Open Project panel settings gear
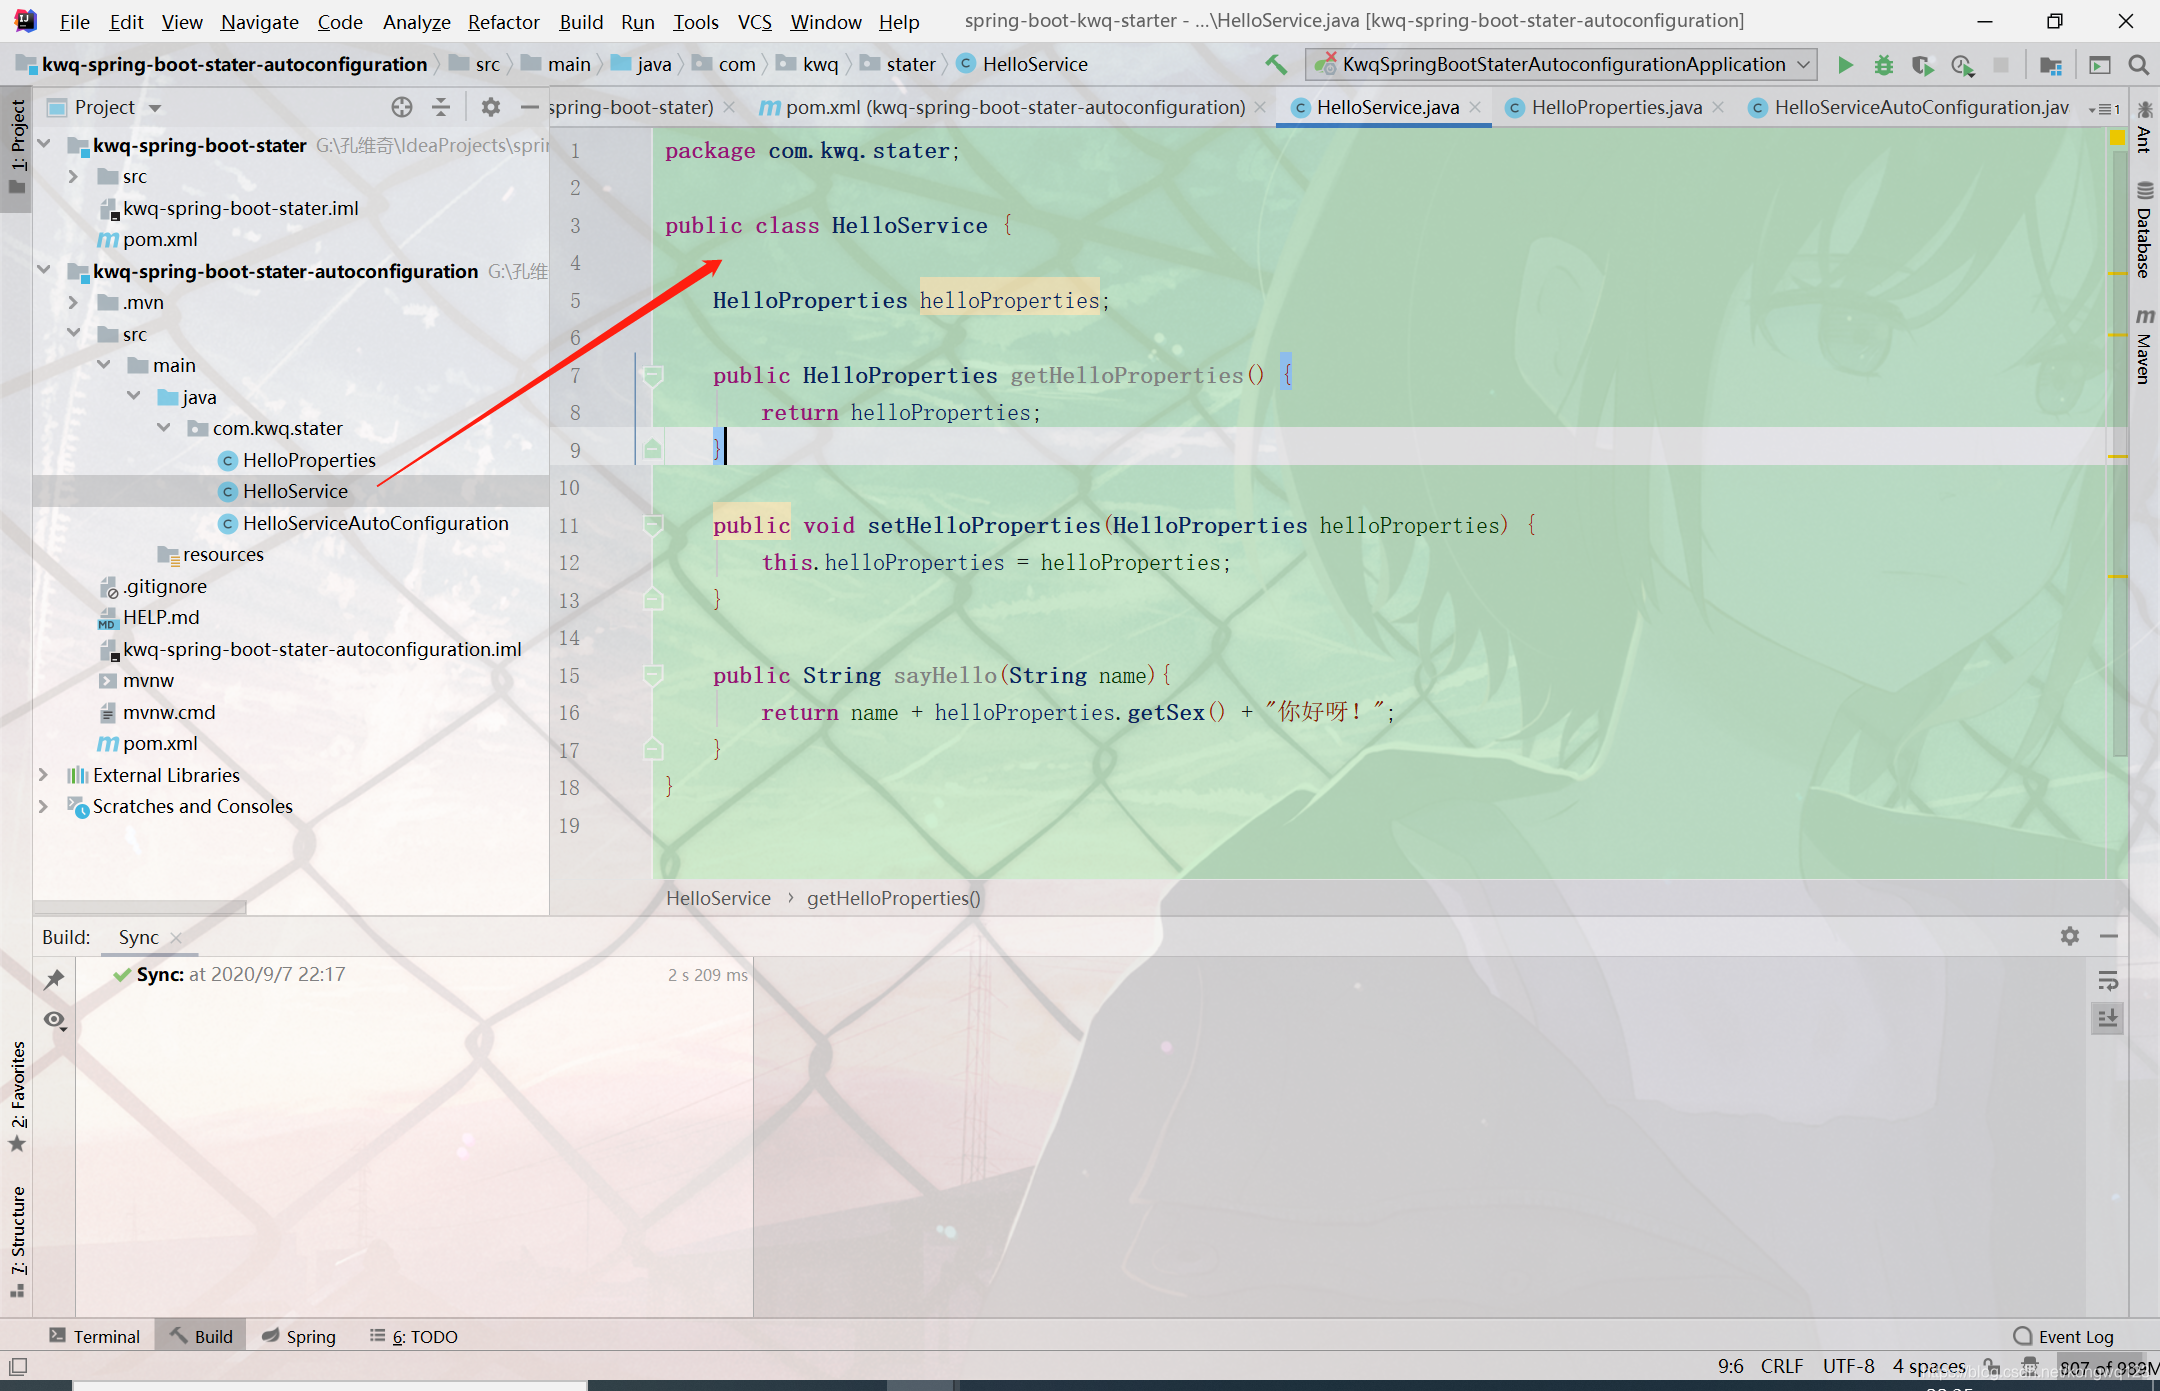 (x=490, y=107)
